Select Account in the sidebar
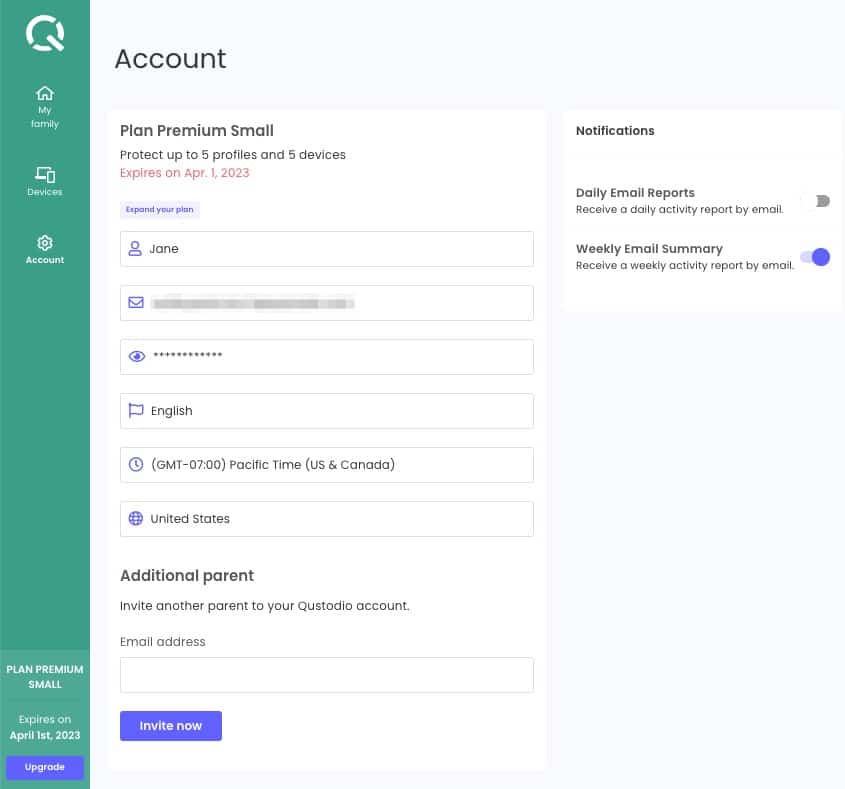 pyautogui.click(x=45, y=250)
